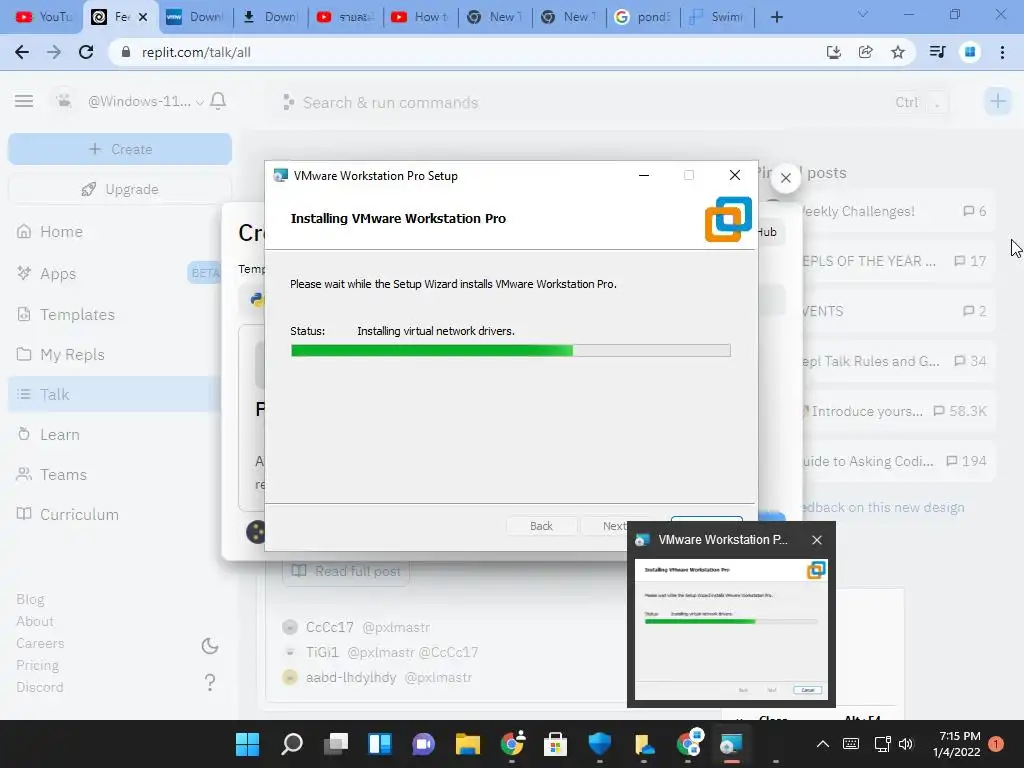Click the install app icon in address bar
The height and width of the screenshot is (768, 1024).
click(x=834, y=52)
